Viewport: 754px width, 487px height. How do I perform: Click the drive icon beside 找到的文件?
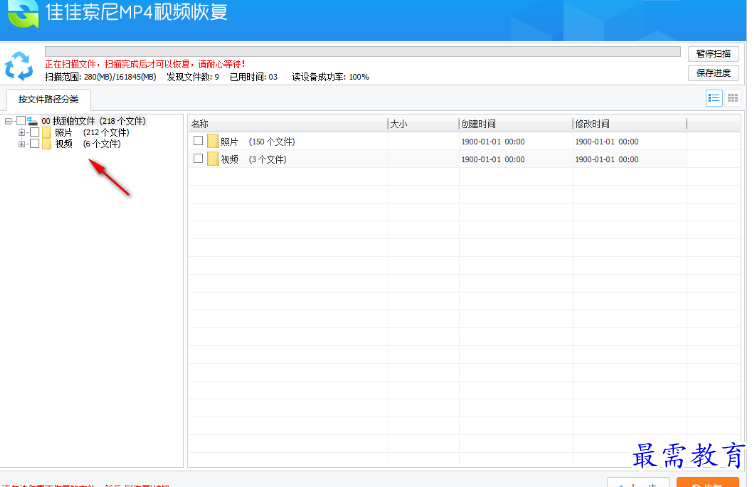click(x=33, y=121)
